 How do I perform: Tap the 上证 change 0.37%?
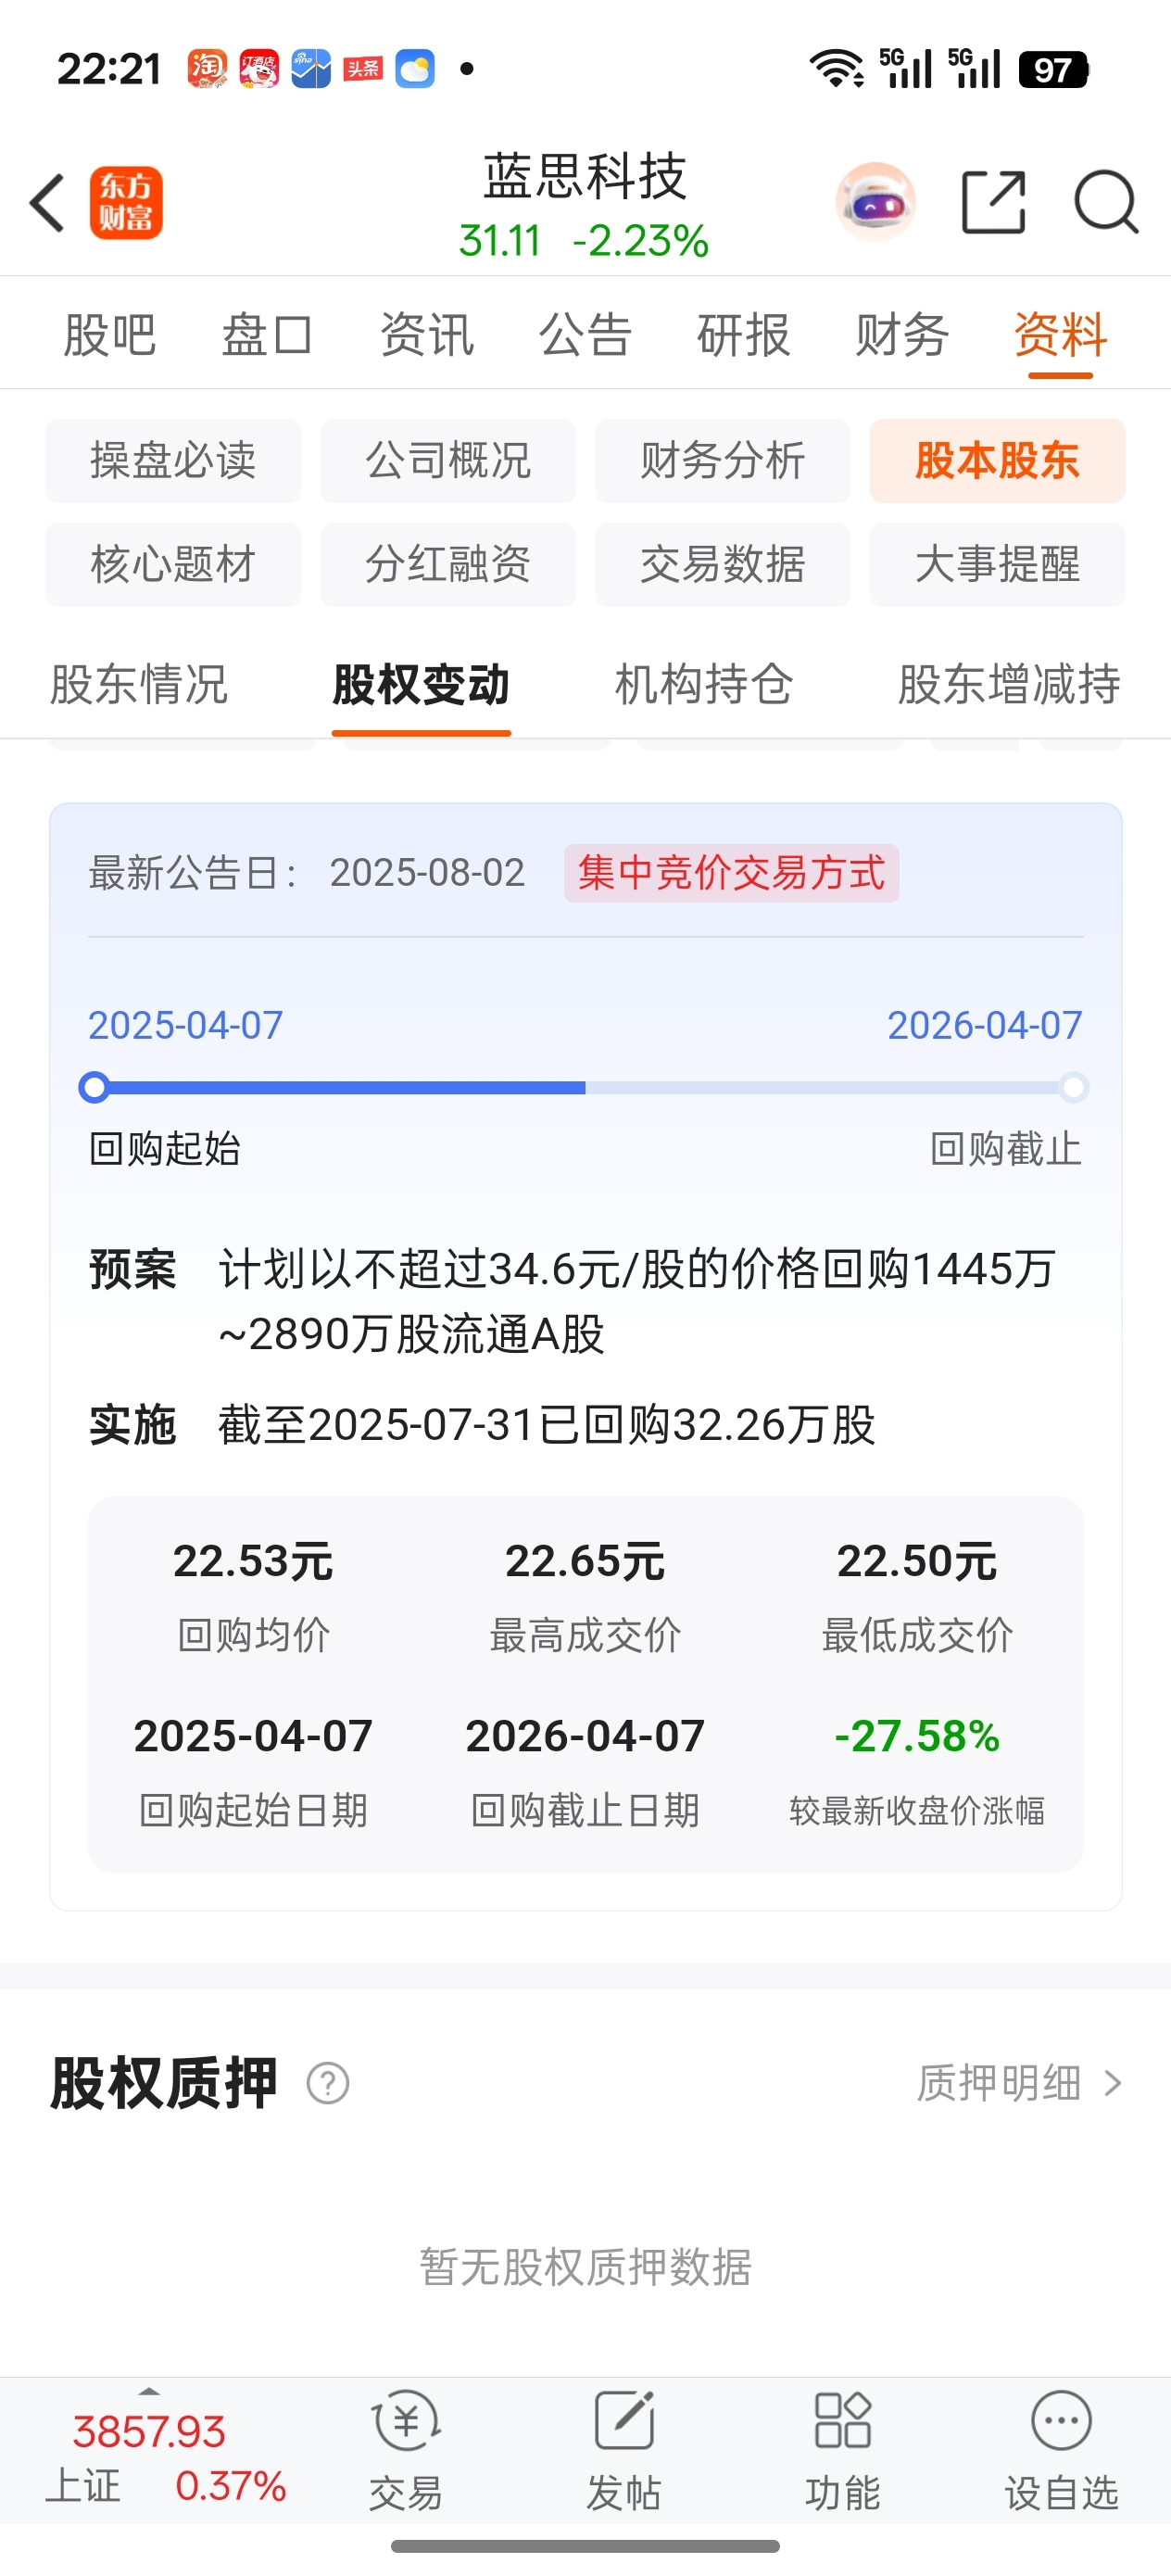pos(231,2486)
